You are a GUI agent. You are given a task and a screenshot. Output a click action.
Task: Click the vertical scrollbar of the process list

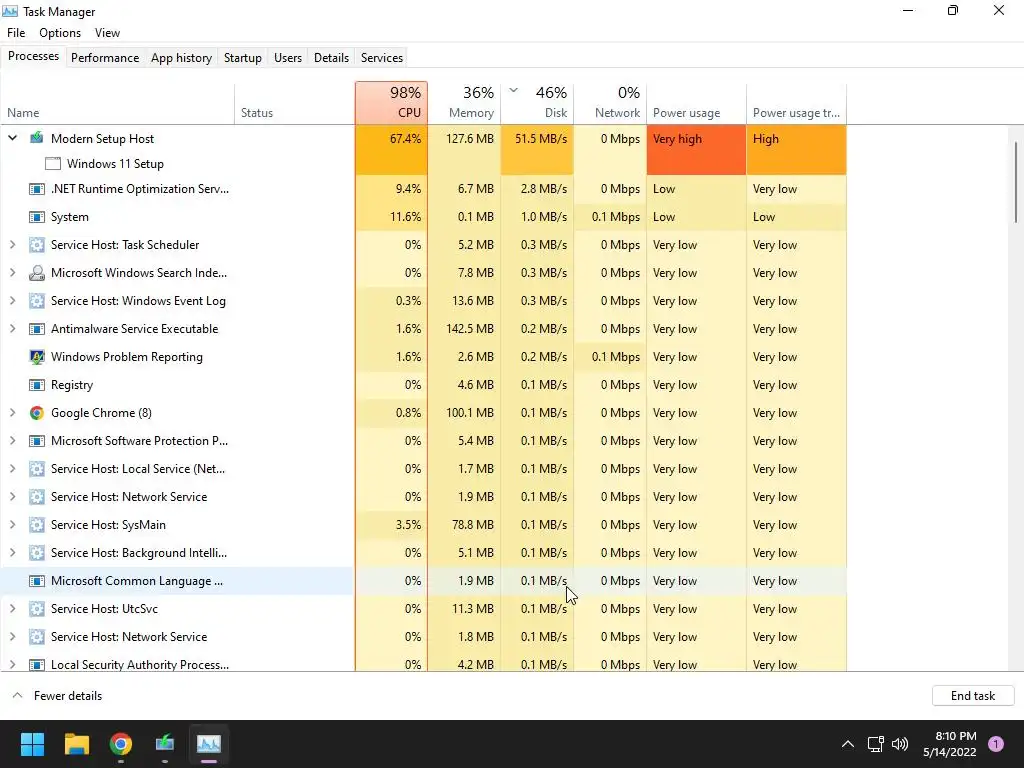[x=1016, y=182]
